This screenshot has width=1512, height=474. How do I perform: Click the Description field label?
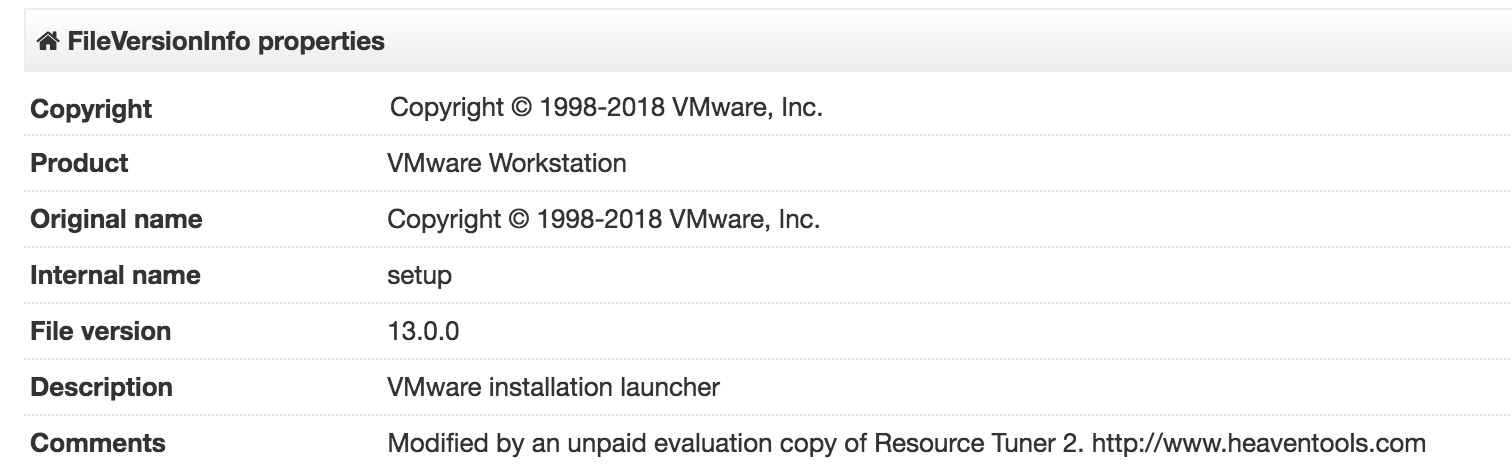click(101, 387)
